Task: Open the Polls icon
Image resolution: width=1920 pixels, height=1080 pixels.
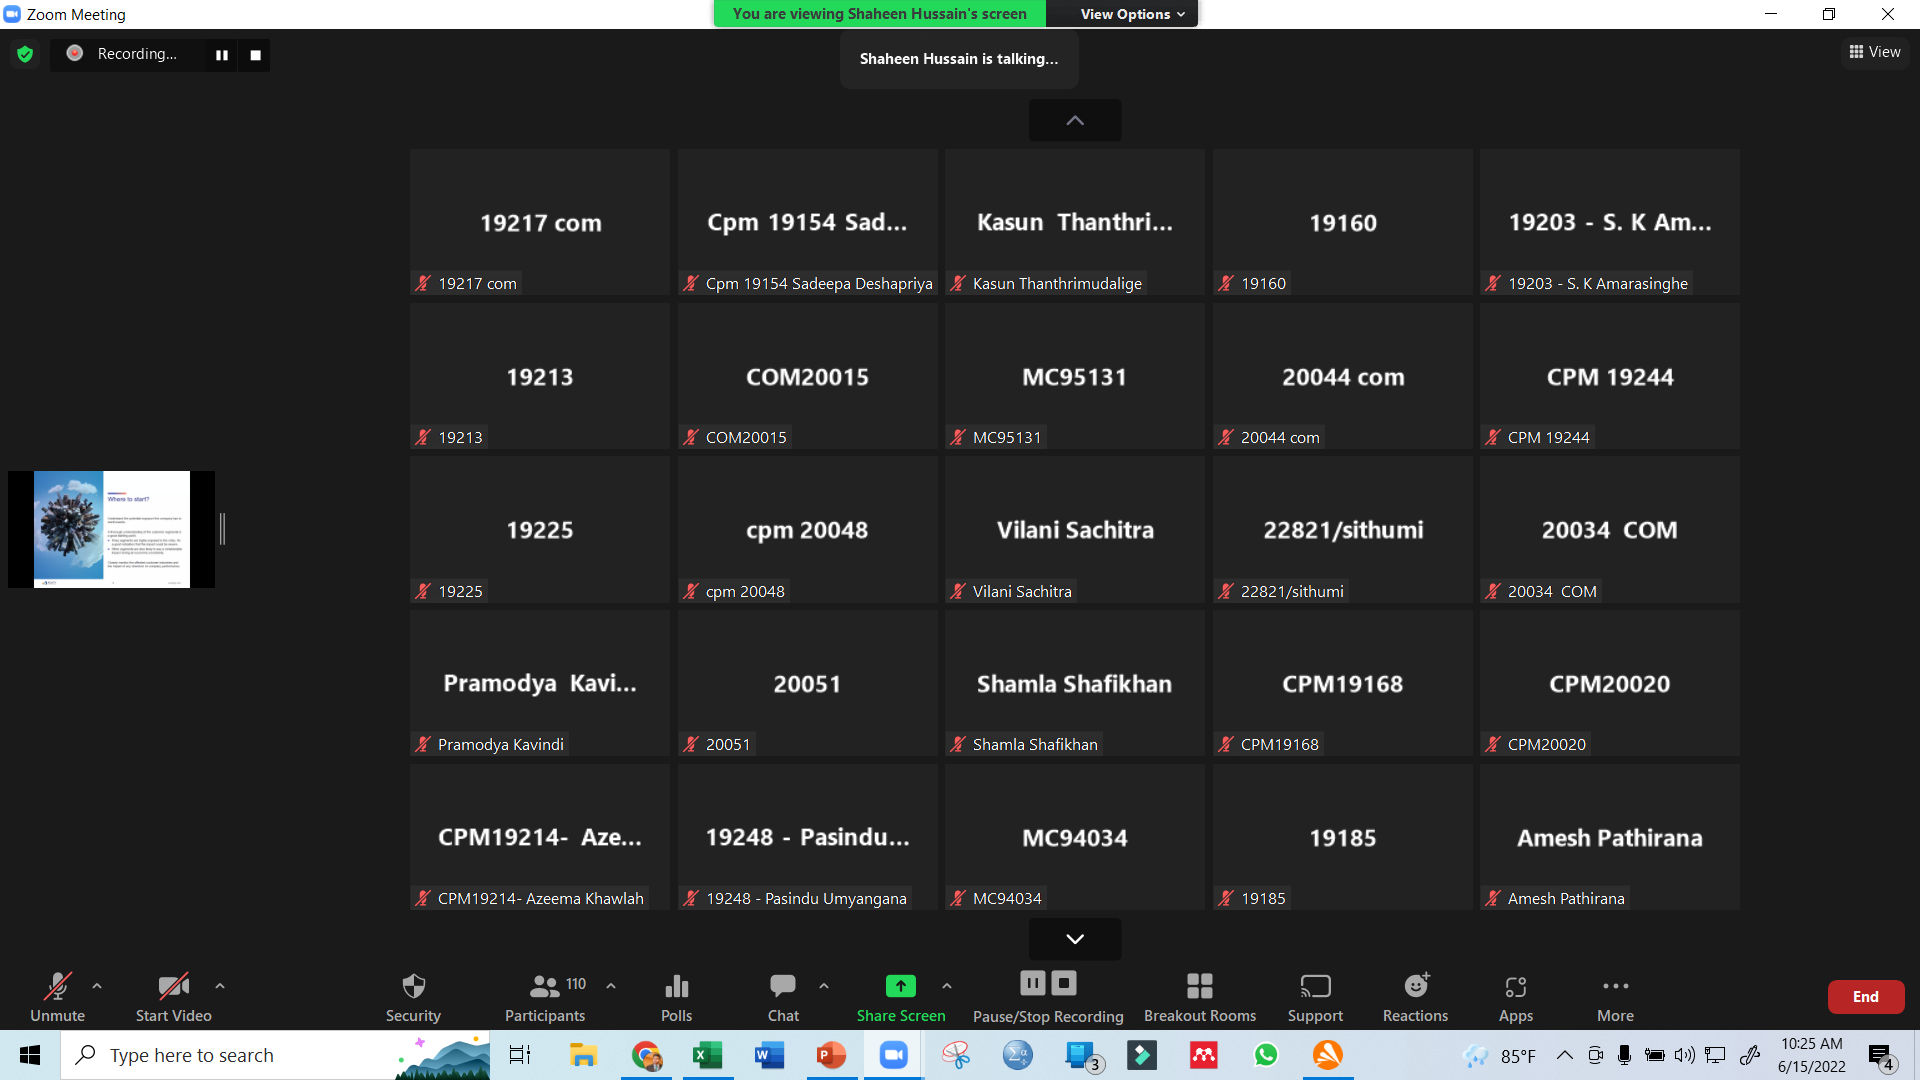Action: pyautogui.click(x=676, y=997)
